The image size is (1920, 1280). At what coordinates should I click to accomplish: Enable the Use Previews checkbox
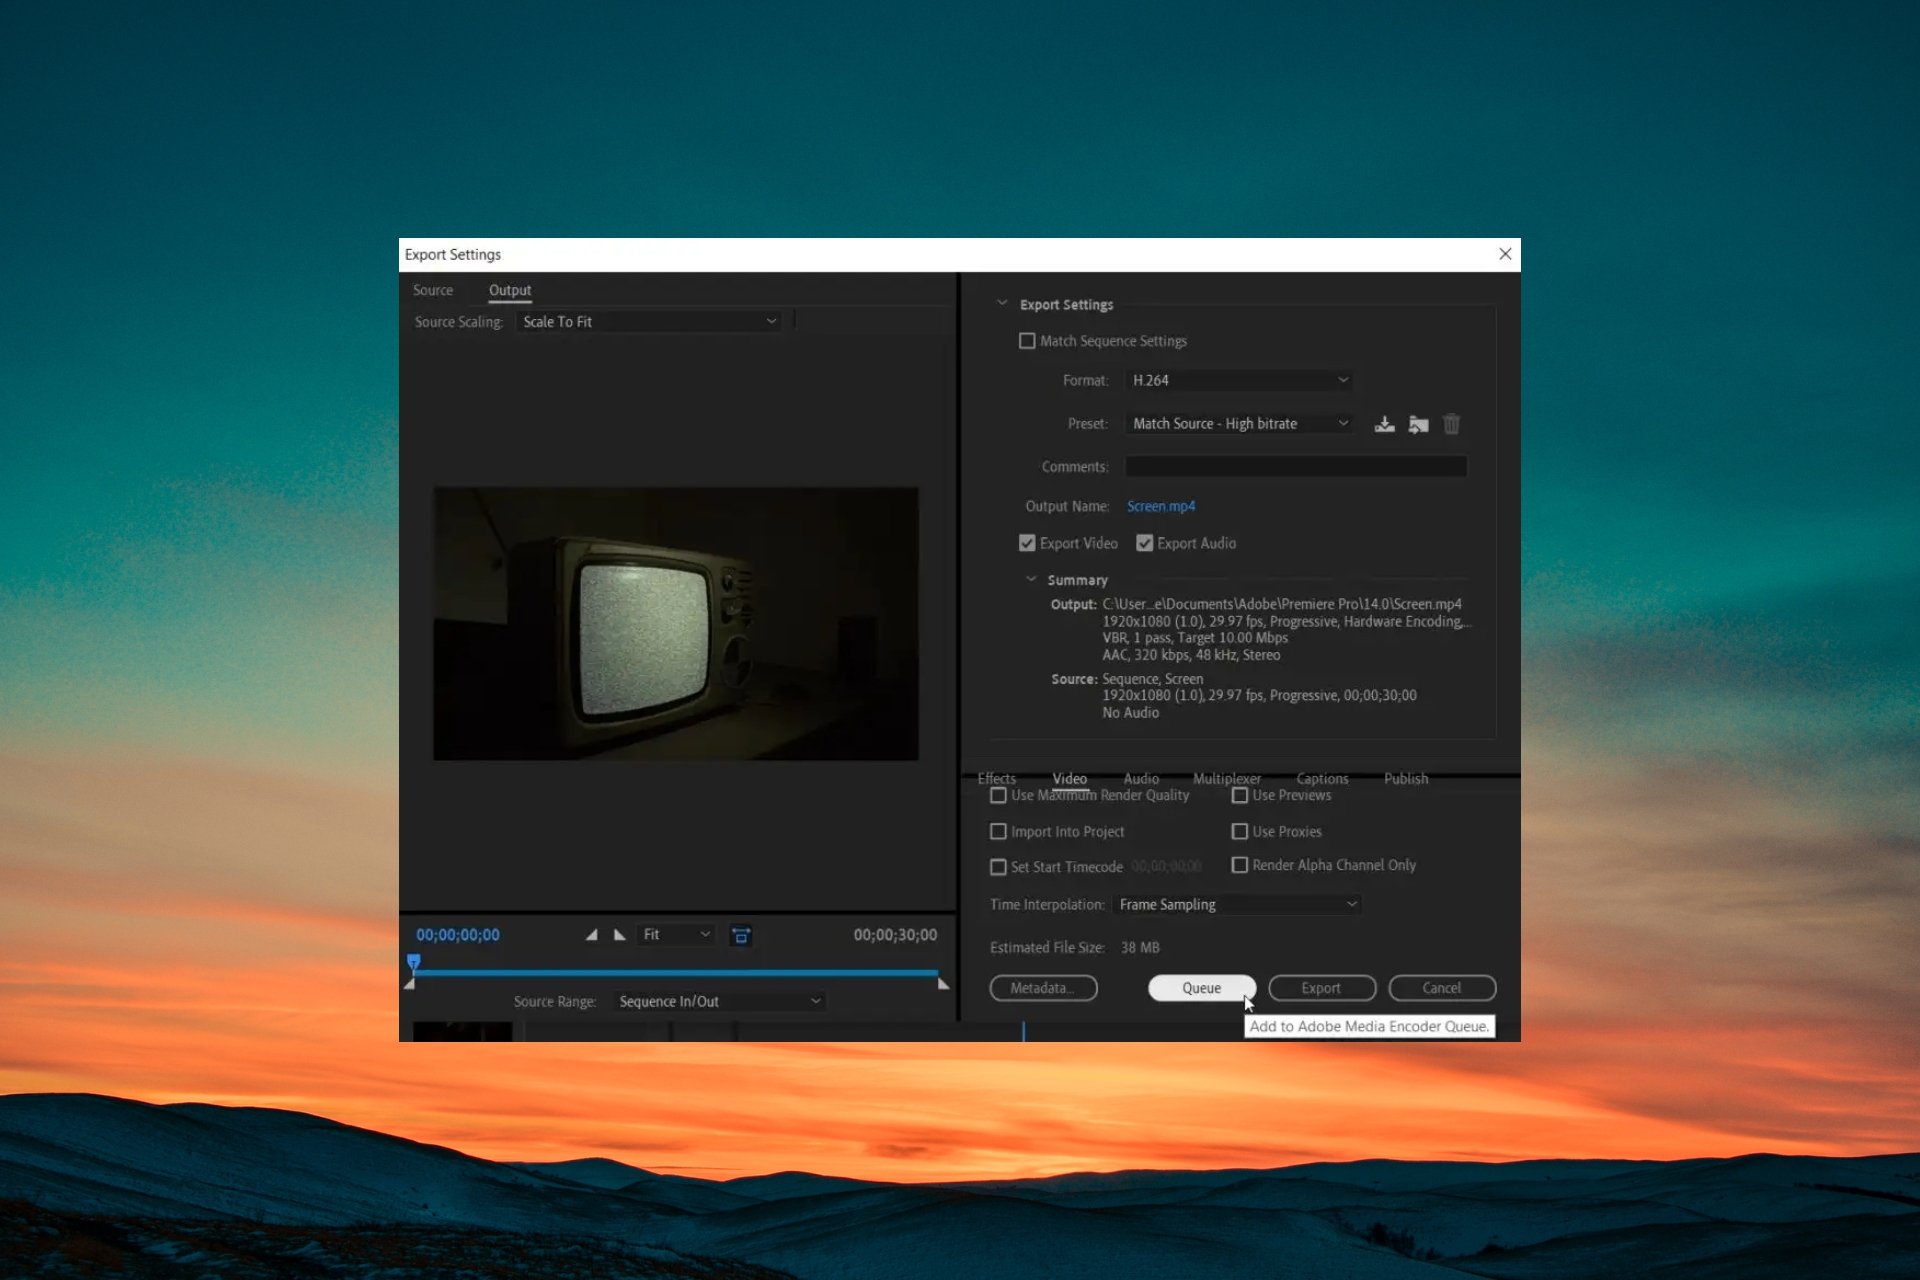tap(1240, 795)
